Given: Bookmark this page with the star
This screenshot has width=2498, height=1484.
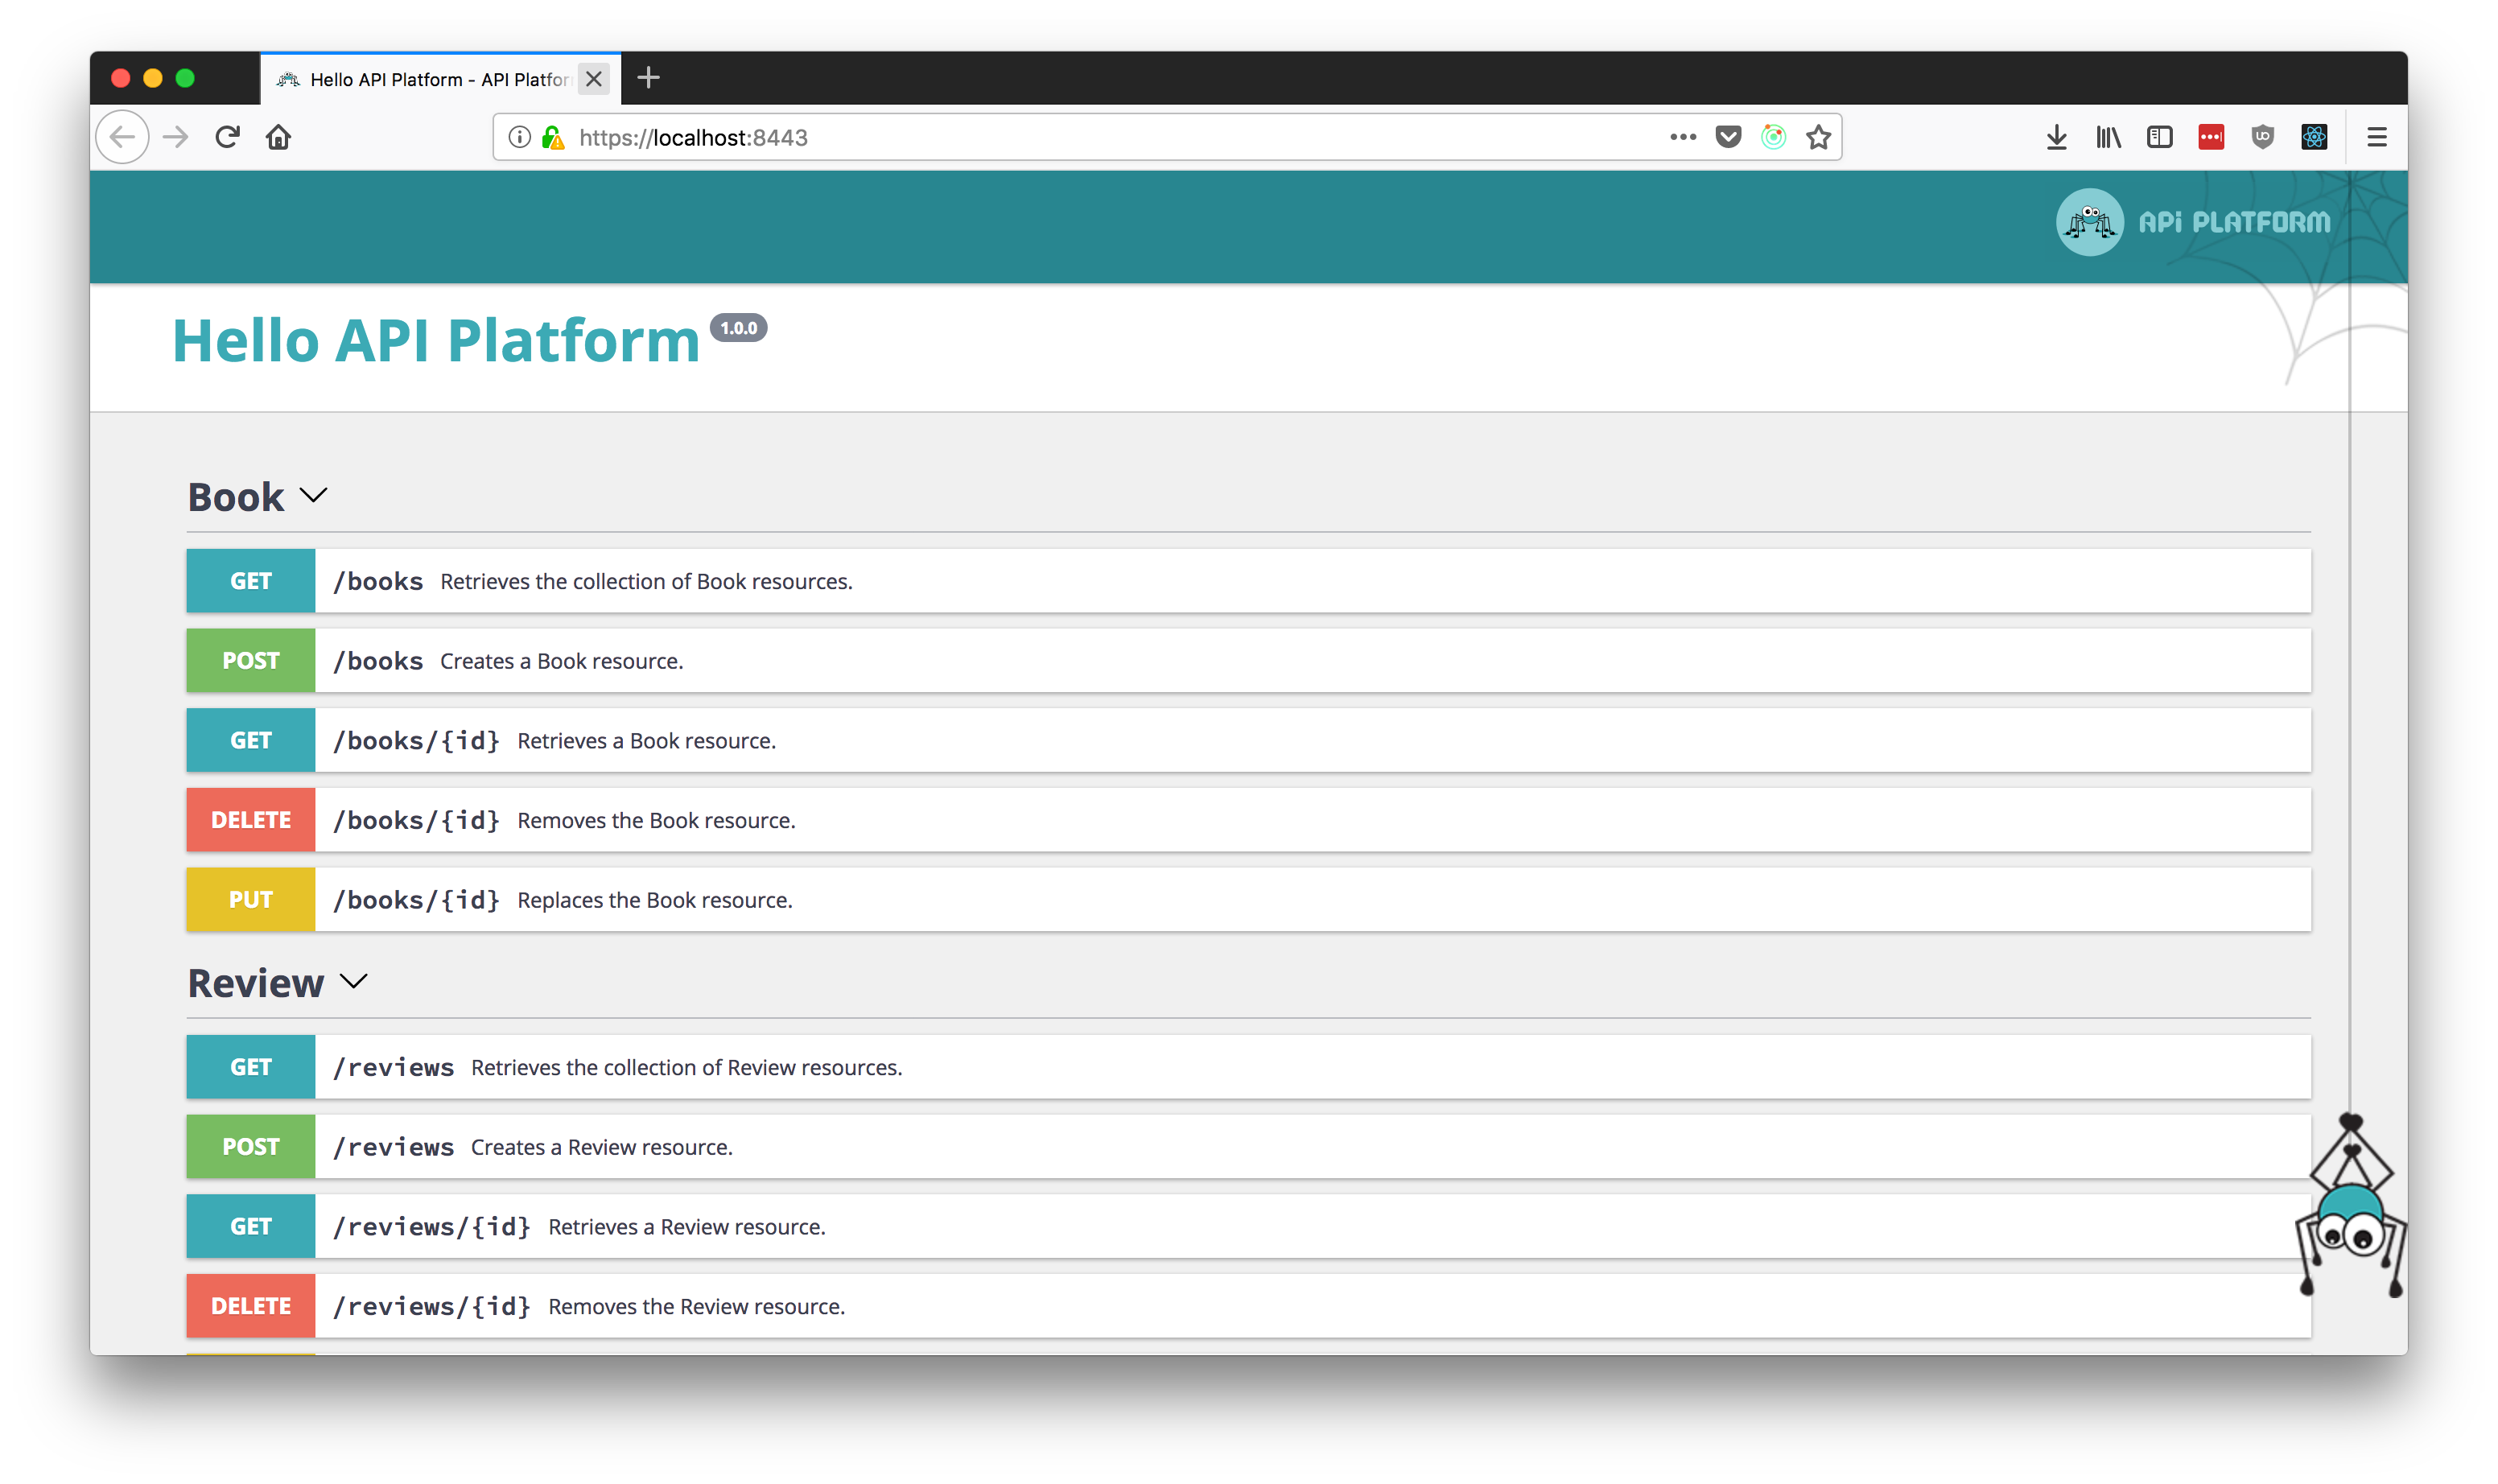Looking at the screenshot, I should [x=1818, y=137].
